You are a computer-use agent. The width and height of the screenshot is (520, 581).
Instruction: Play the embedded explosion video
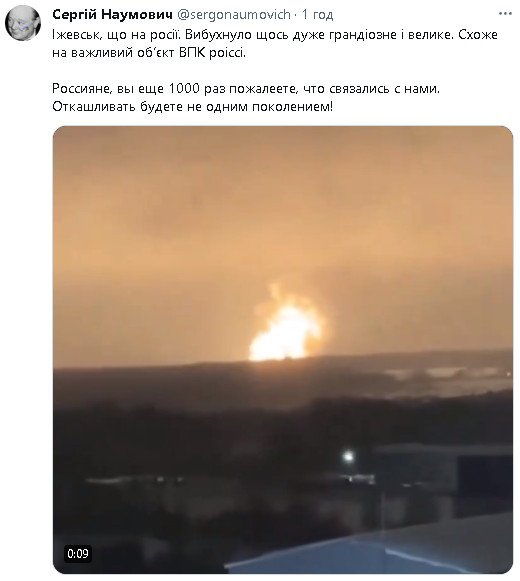283,349
